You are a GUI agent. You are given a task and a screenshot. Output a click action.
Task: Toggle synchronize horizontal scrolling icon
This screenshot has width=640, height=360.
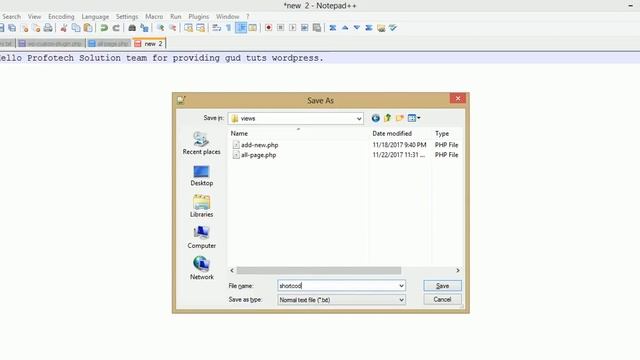click(200, 28)
